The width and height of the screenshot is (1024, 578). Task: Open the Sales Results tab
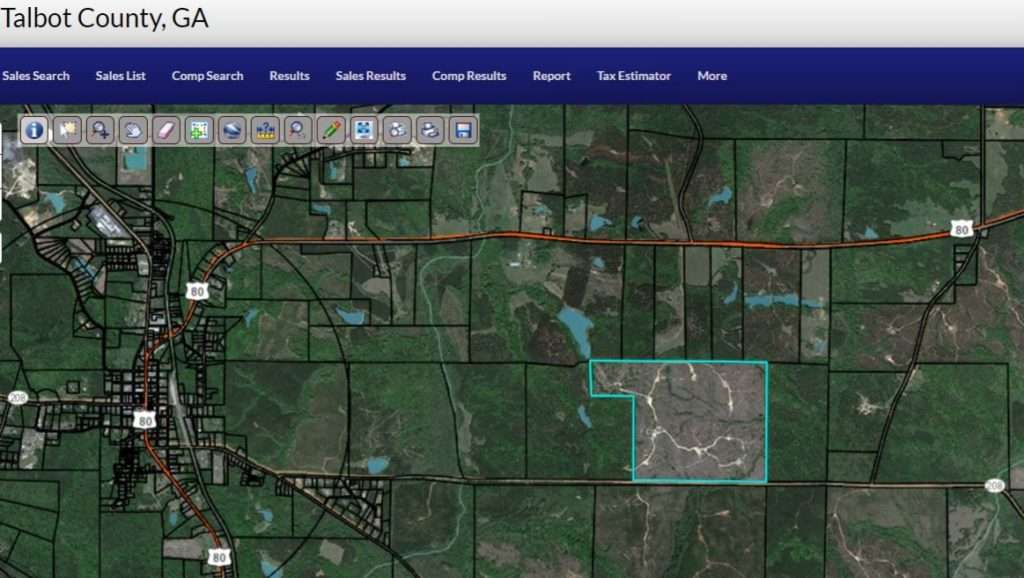click(x=371, y=76)
